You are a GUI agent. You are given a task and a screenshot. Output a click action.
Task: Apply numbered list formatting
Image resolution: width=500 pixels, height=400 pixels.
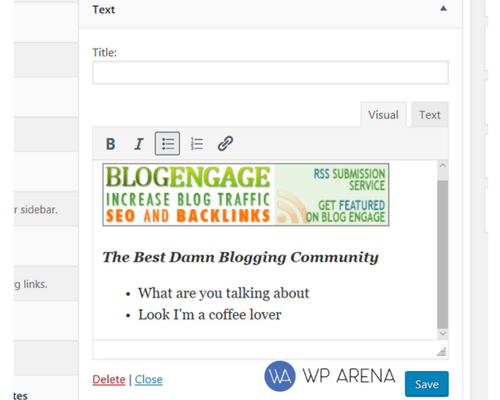point(196,144)
